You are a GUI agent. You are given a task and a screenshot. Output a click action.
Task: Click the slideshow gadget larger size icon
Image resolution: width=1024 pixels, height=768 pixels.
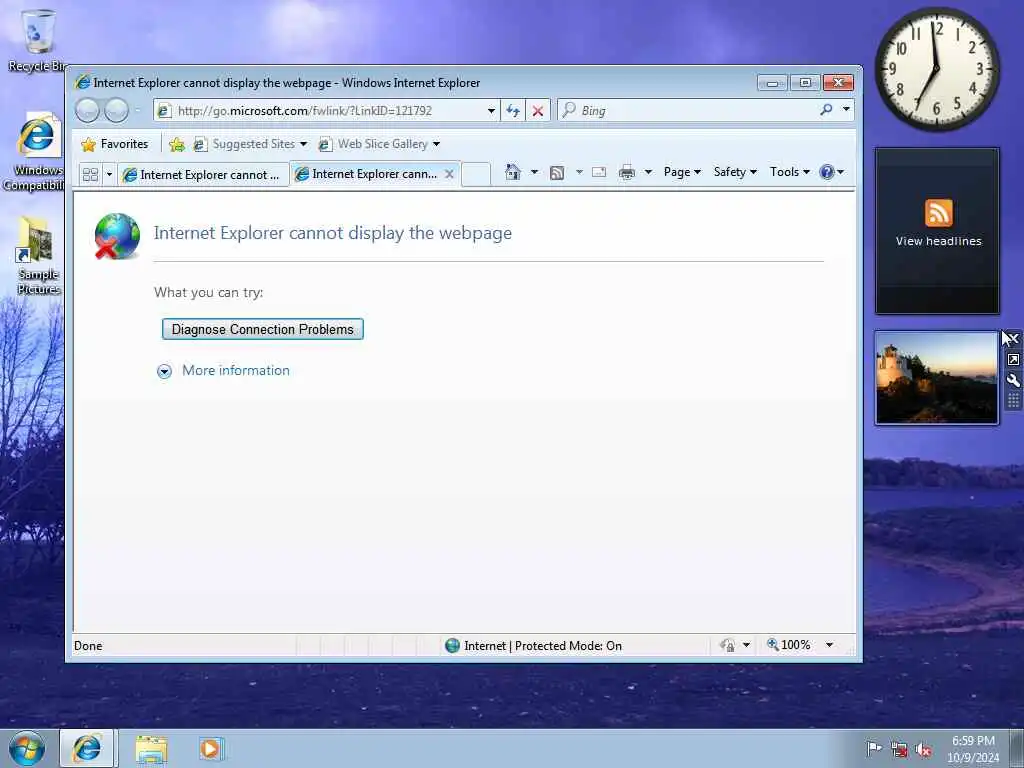[1013, 360]
